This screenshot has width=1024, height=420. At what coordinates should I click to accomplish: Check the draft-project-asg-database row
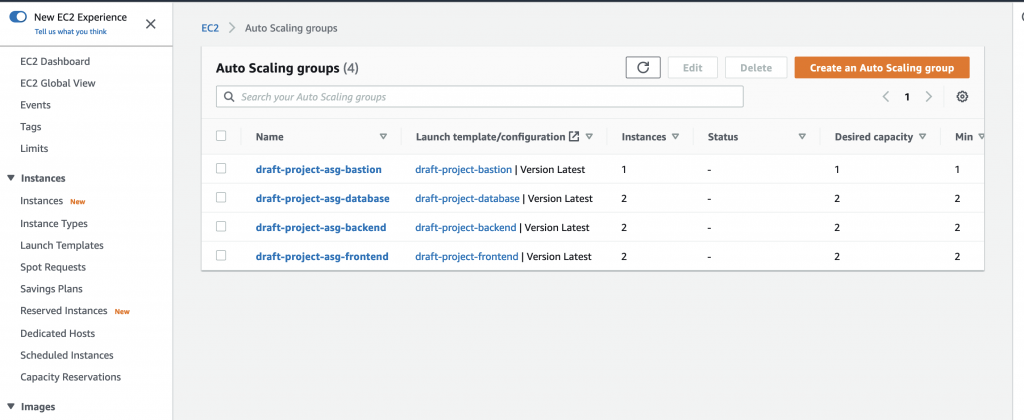pyautogui.click(x=221, y=197)
